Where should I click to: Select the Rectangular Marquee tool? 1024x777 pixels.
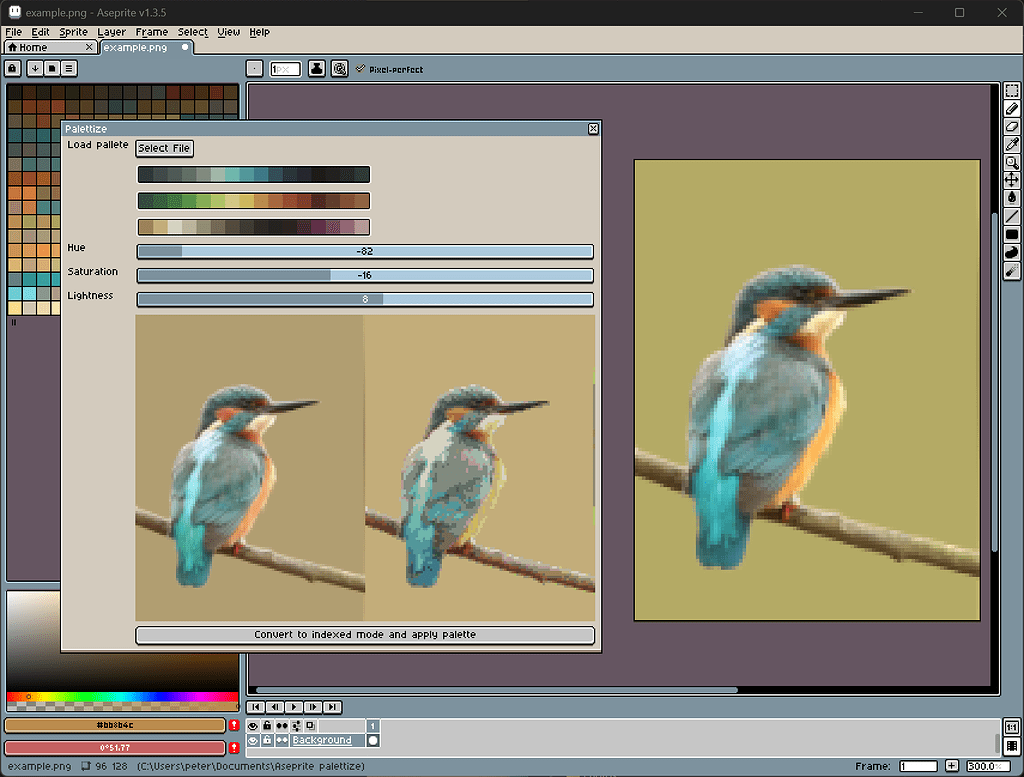click(1011, 91)
